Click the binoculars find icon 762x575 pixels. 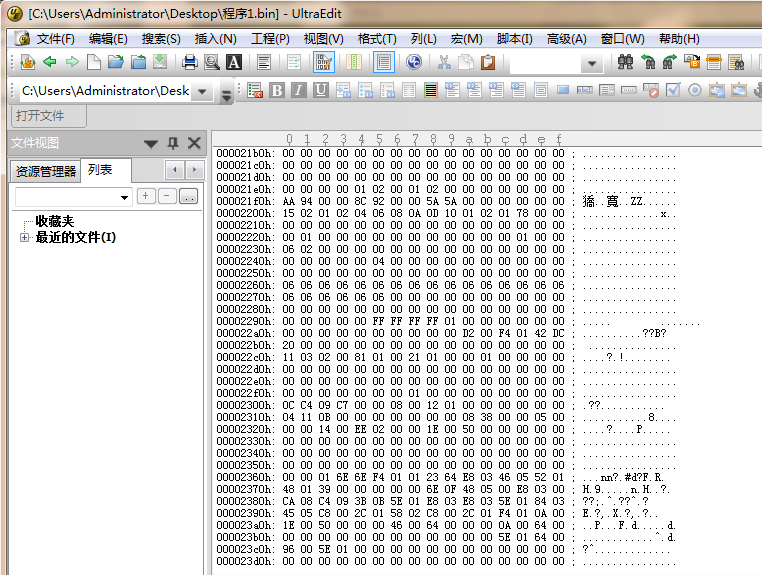tap(625, 62)
